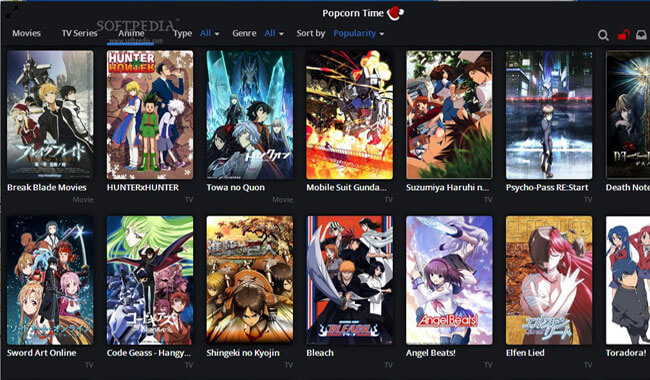
Task: Open the Sort by Popularity dropdown
Action: click(359, 33)
